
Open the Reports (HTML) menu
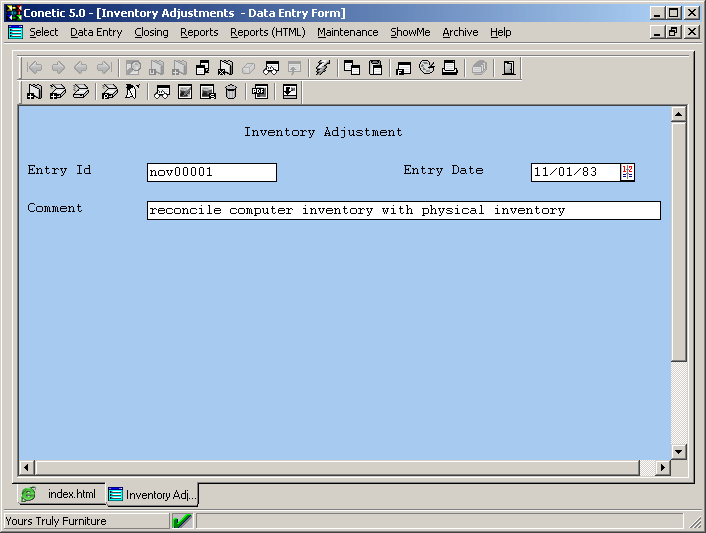[x=267, y=32]
